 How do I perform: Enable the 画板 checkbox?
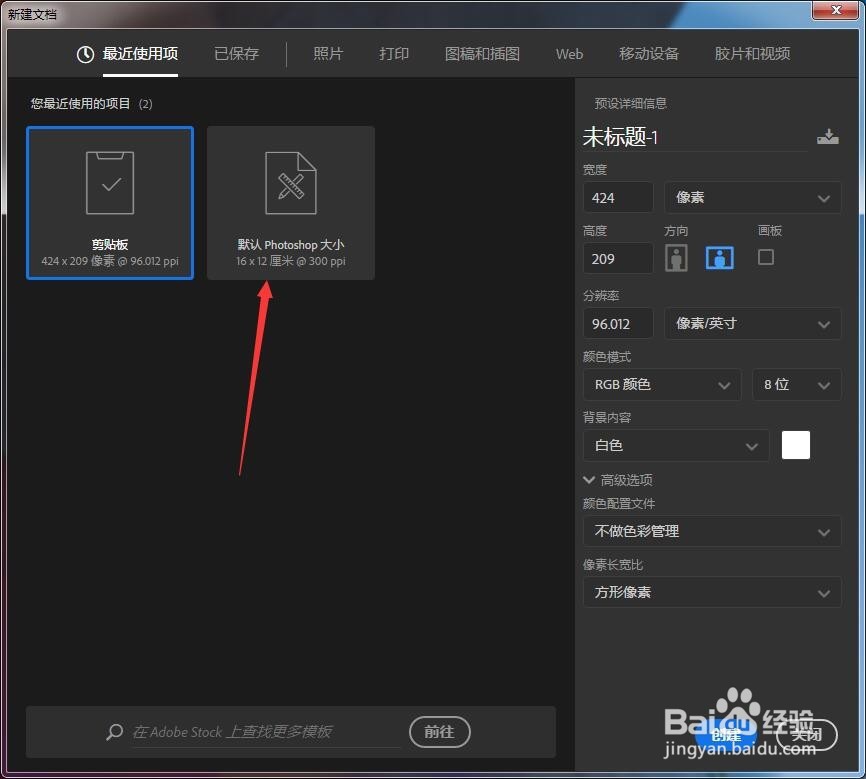click(765, 257)
